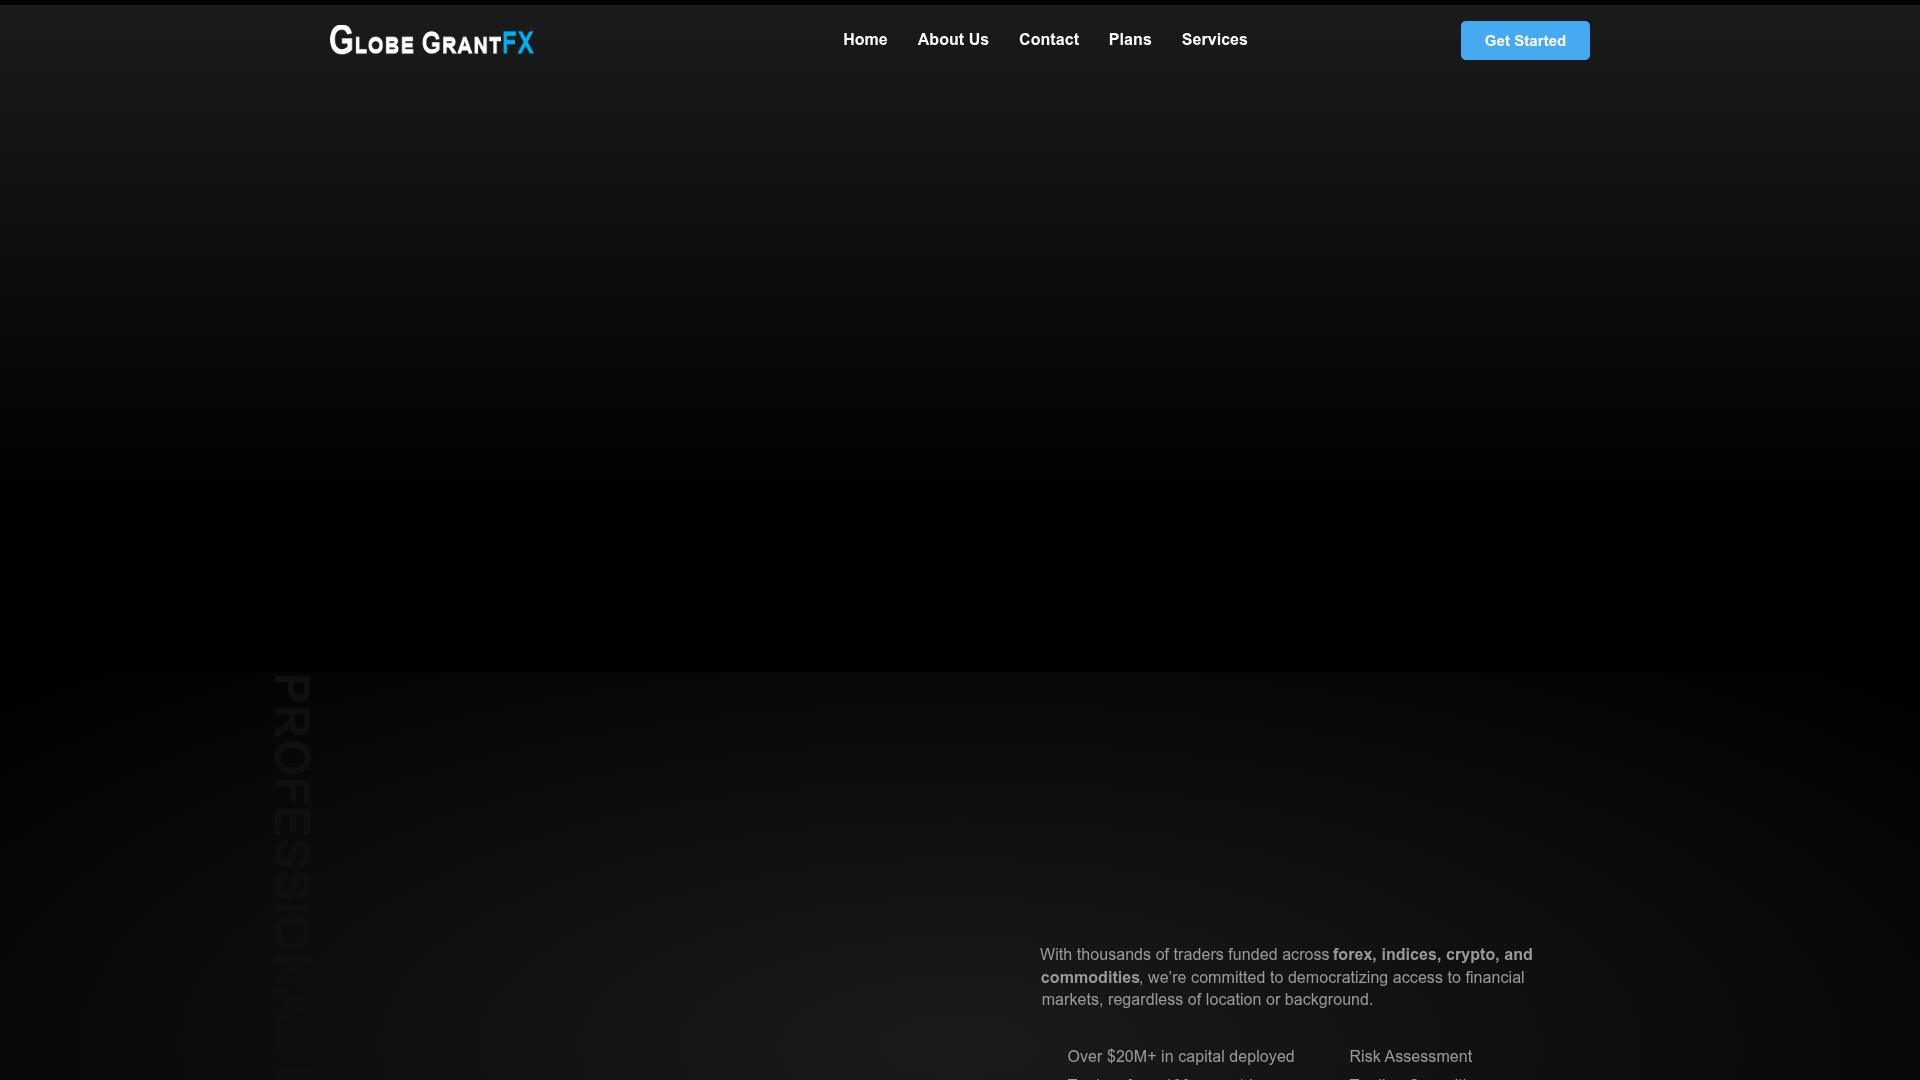Select the Risk Assessment list item
The image size is (1920, 1080).
click(x=1410, y=1057)
